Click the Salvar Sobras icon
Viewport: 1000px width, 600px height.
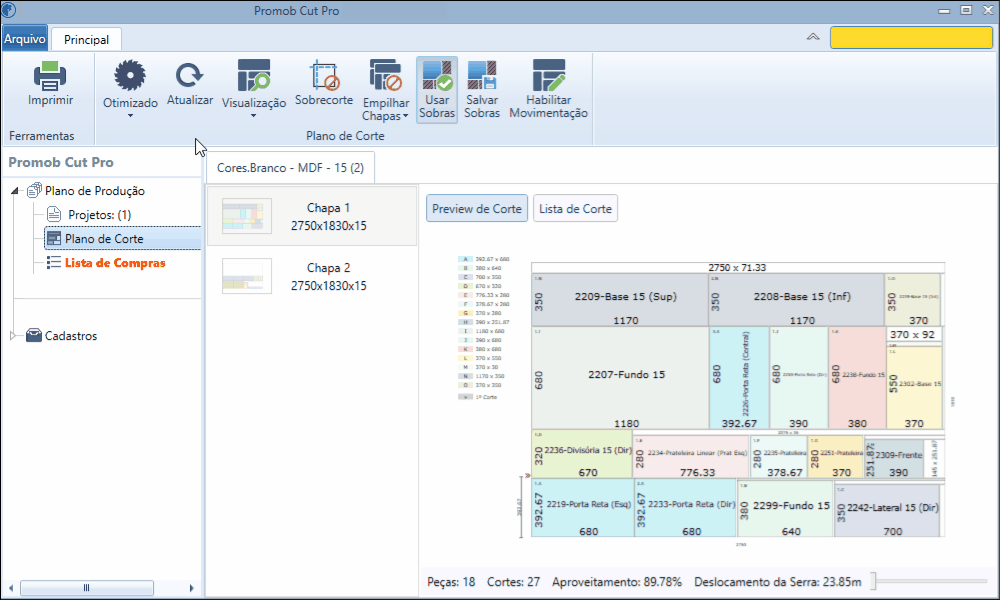[482, 75]
